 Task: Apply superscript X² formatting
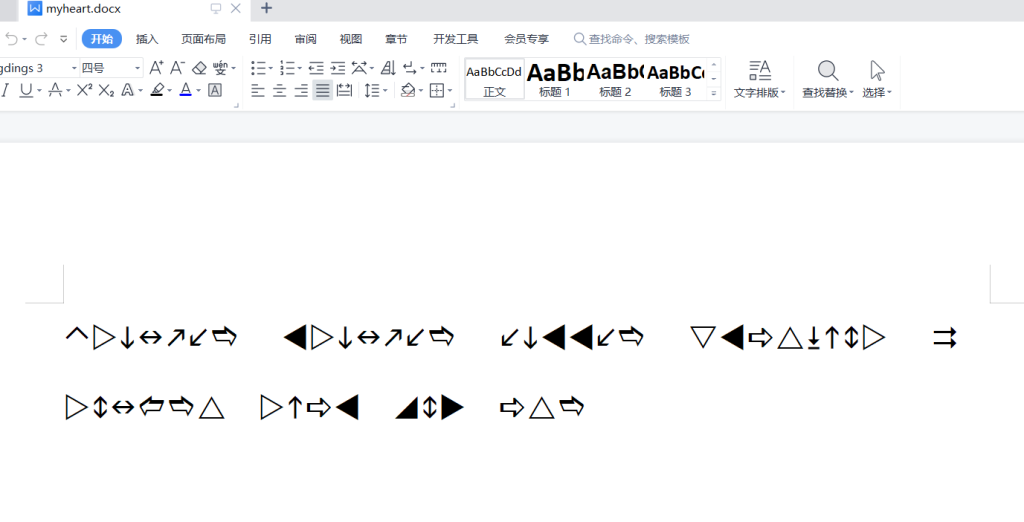tap(84, 90)
